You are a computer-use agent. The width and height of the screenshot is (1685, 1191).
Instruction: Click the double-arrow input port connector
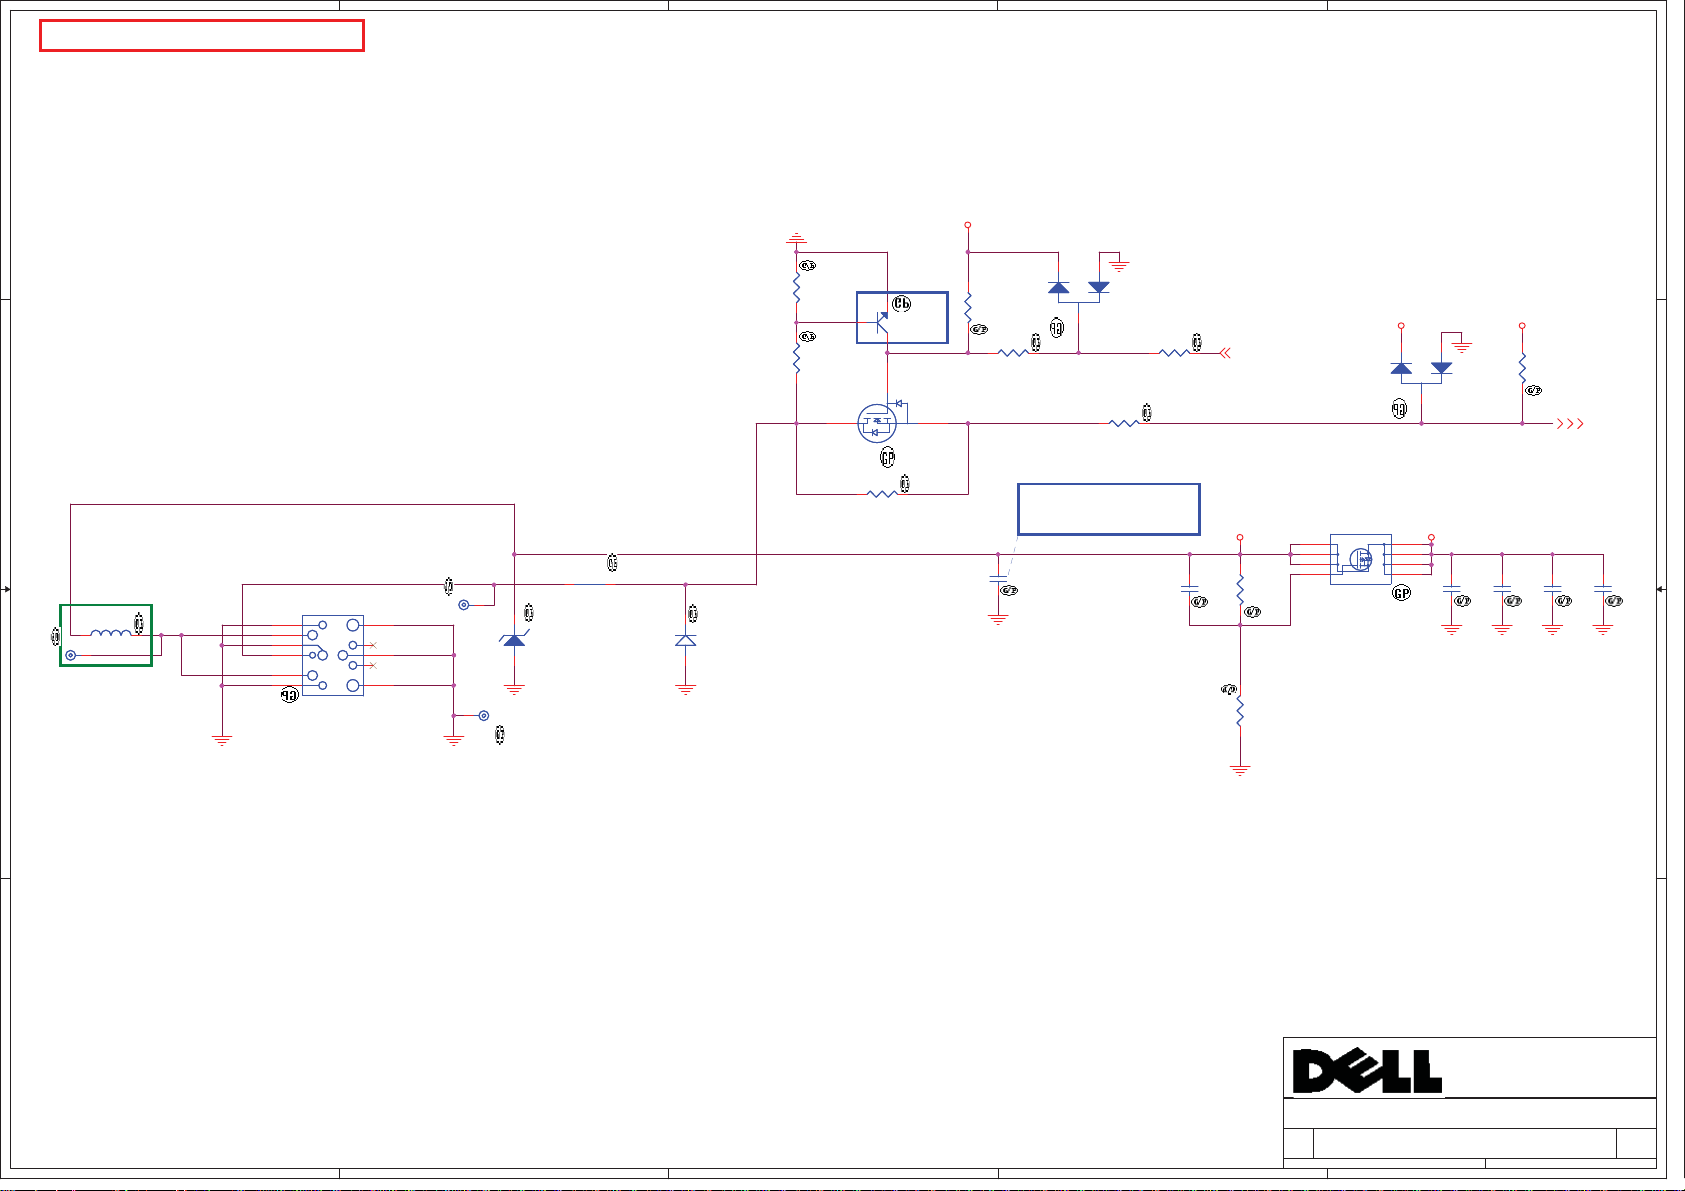tap(1225, 353)
